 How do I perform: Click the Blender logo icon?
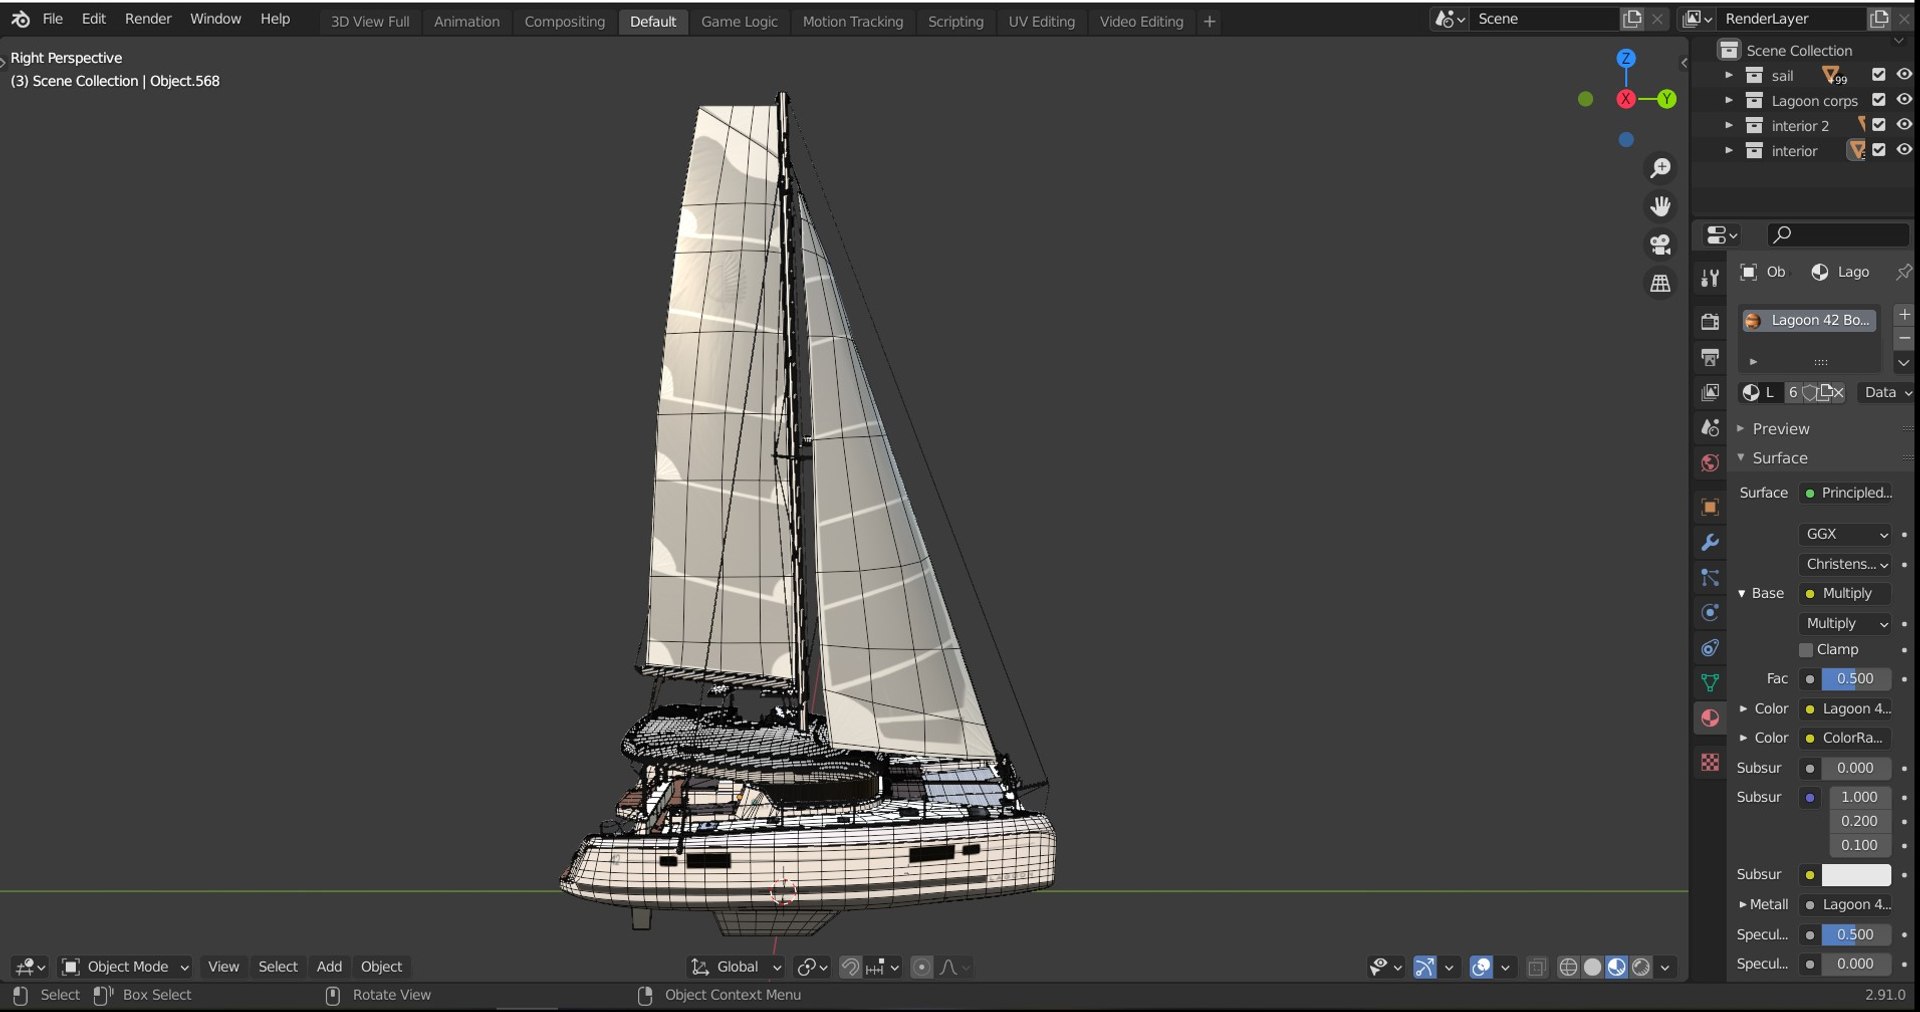20,19
